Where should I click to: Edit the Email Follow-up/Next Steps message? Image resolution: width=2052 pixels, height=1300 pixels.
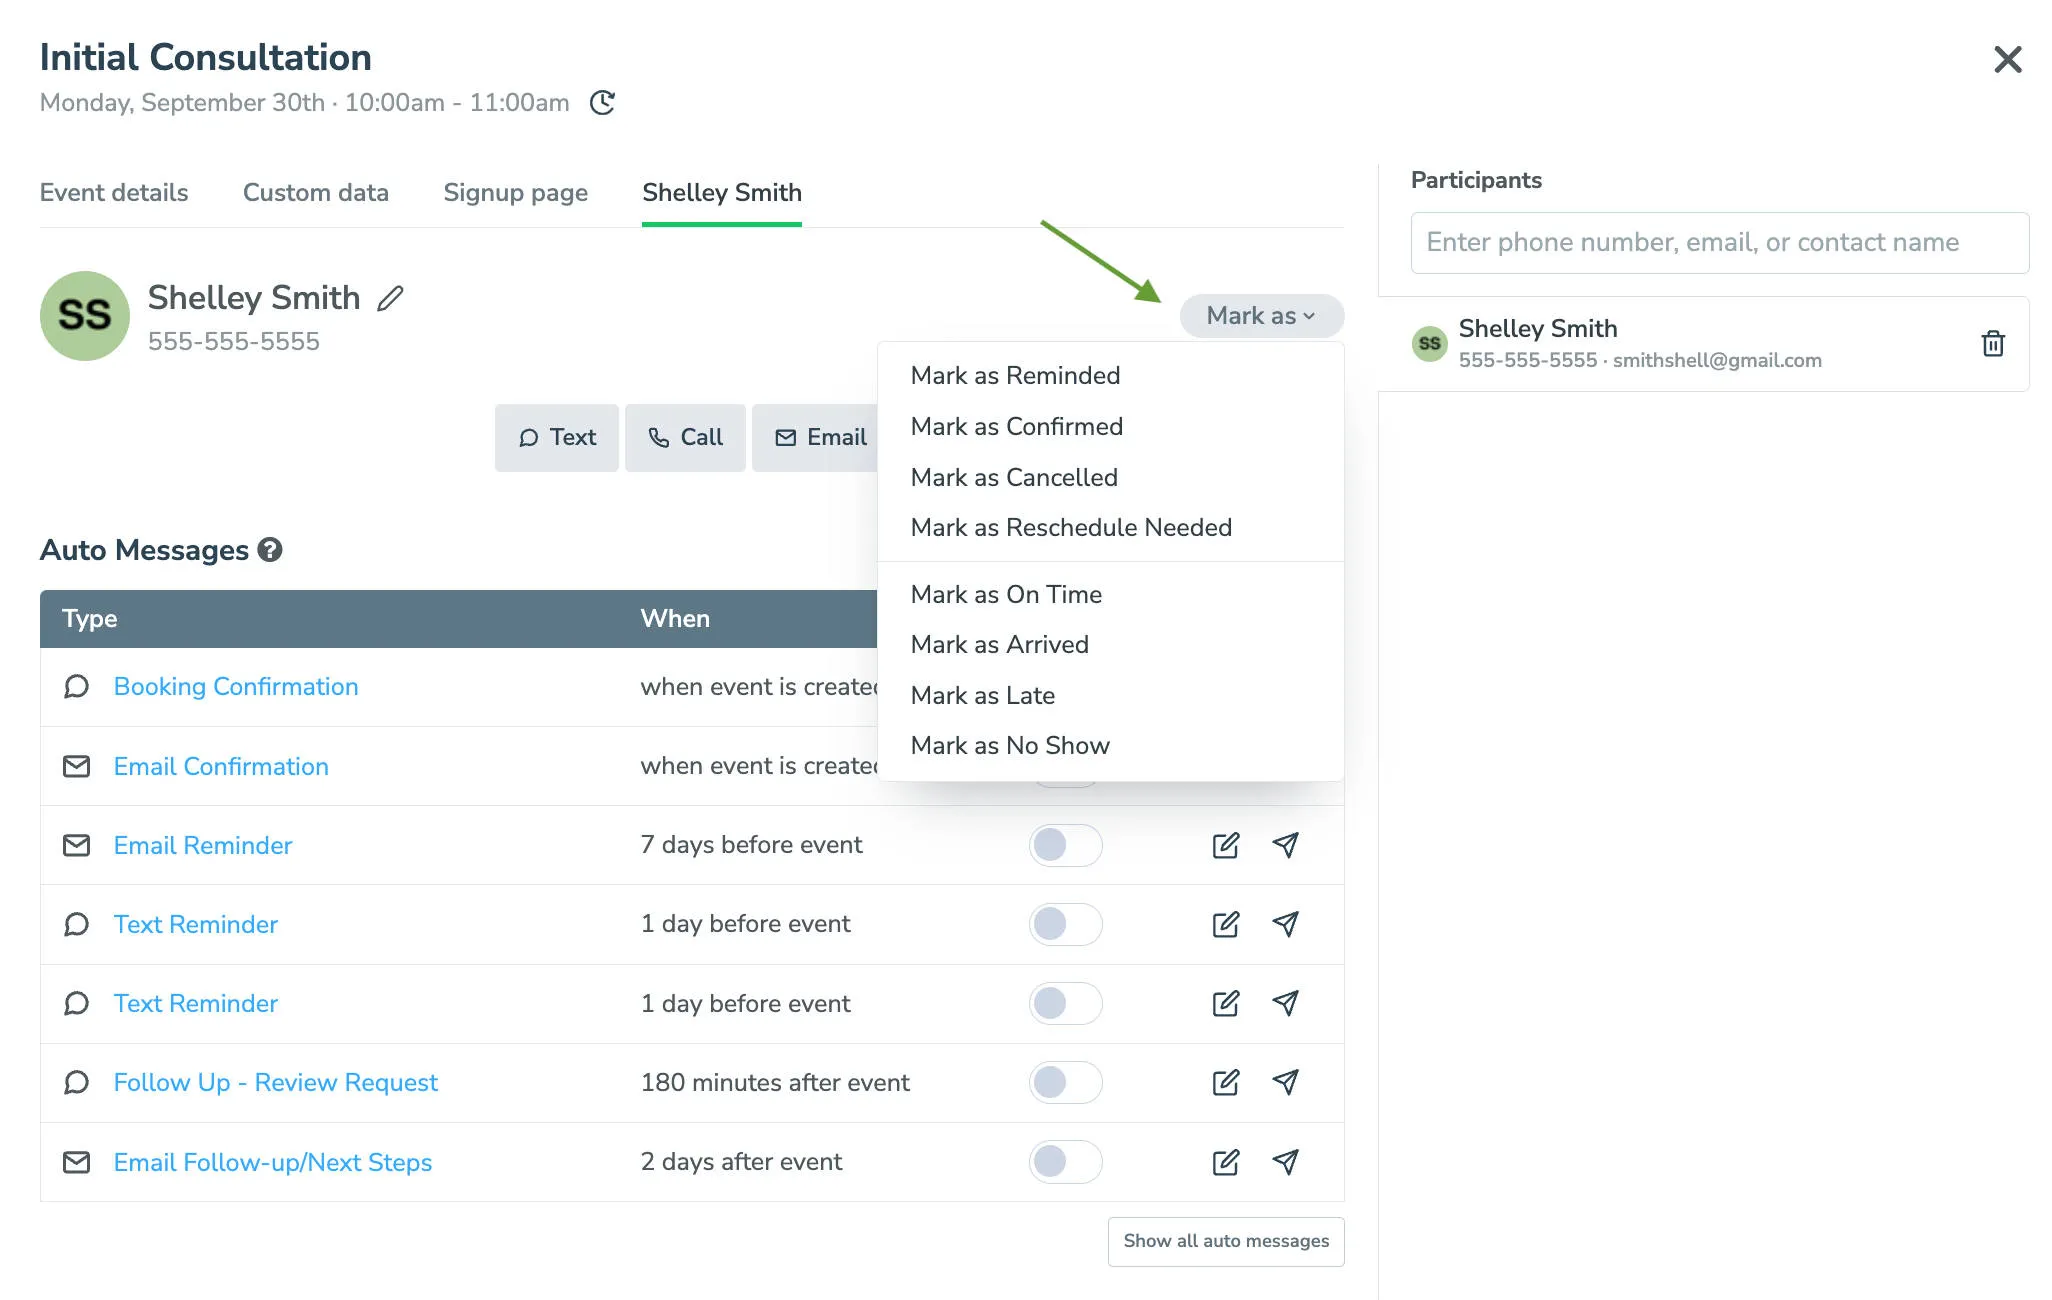click(x=1225, y=1162)
